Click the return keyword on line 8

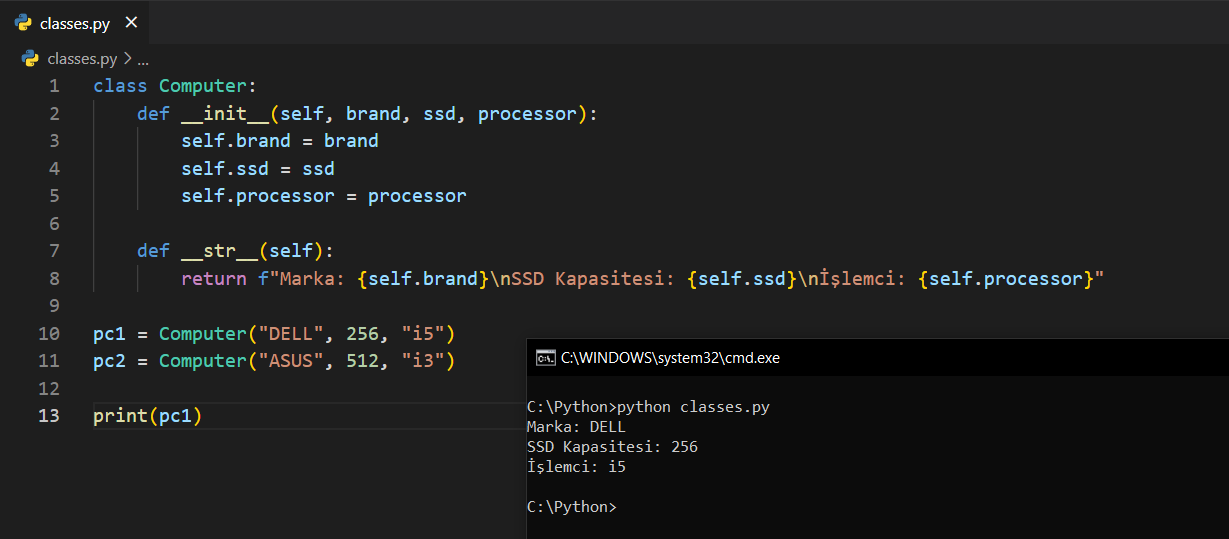[213, 279]
